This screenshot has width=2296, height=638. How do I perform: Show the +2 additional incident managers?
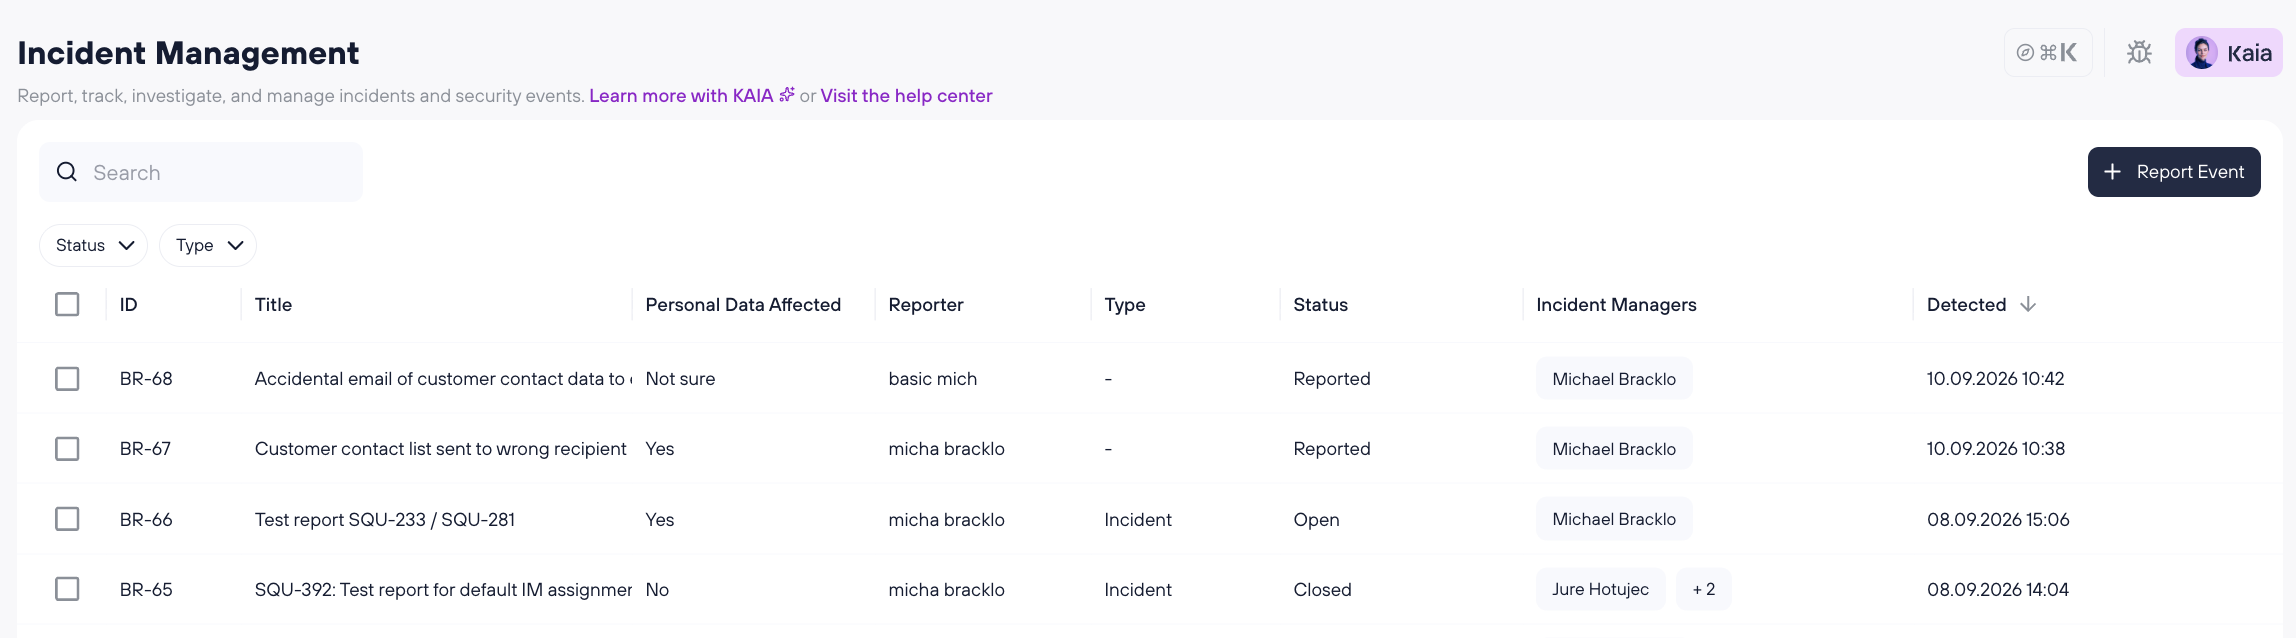pyautogui.click(x=1704, y=589)
